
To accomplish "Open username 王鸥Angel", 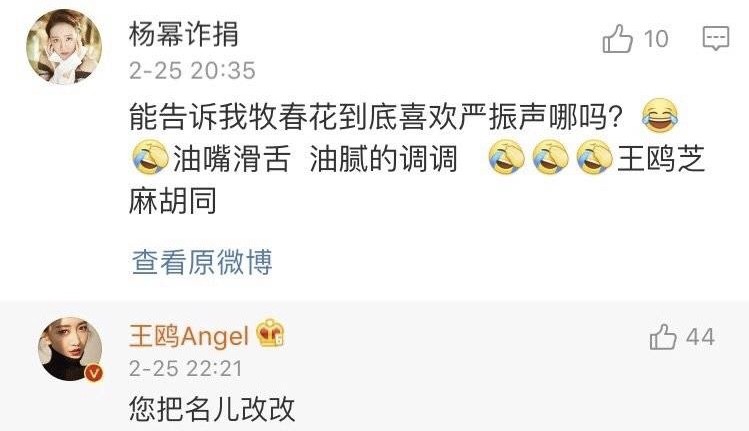I will click(x=189, y=336).
